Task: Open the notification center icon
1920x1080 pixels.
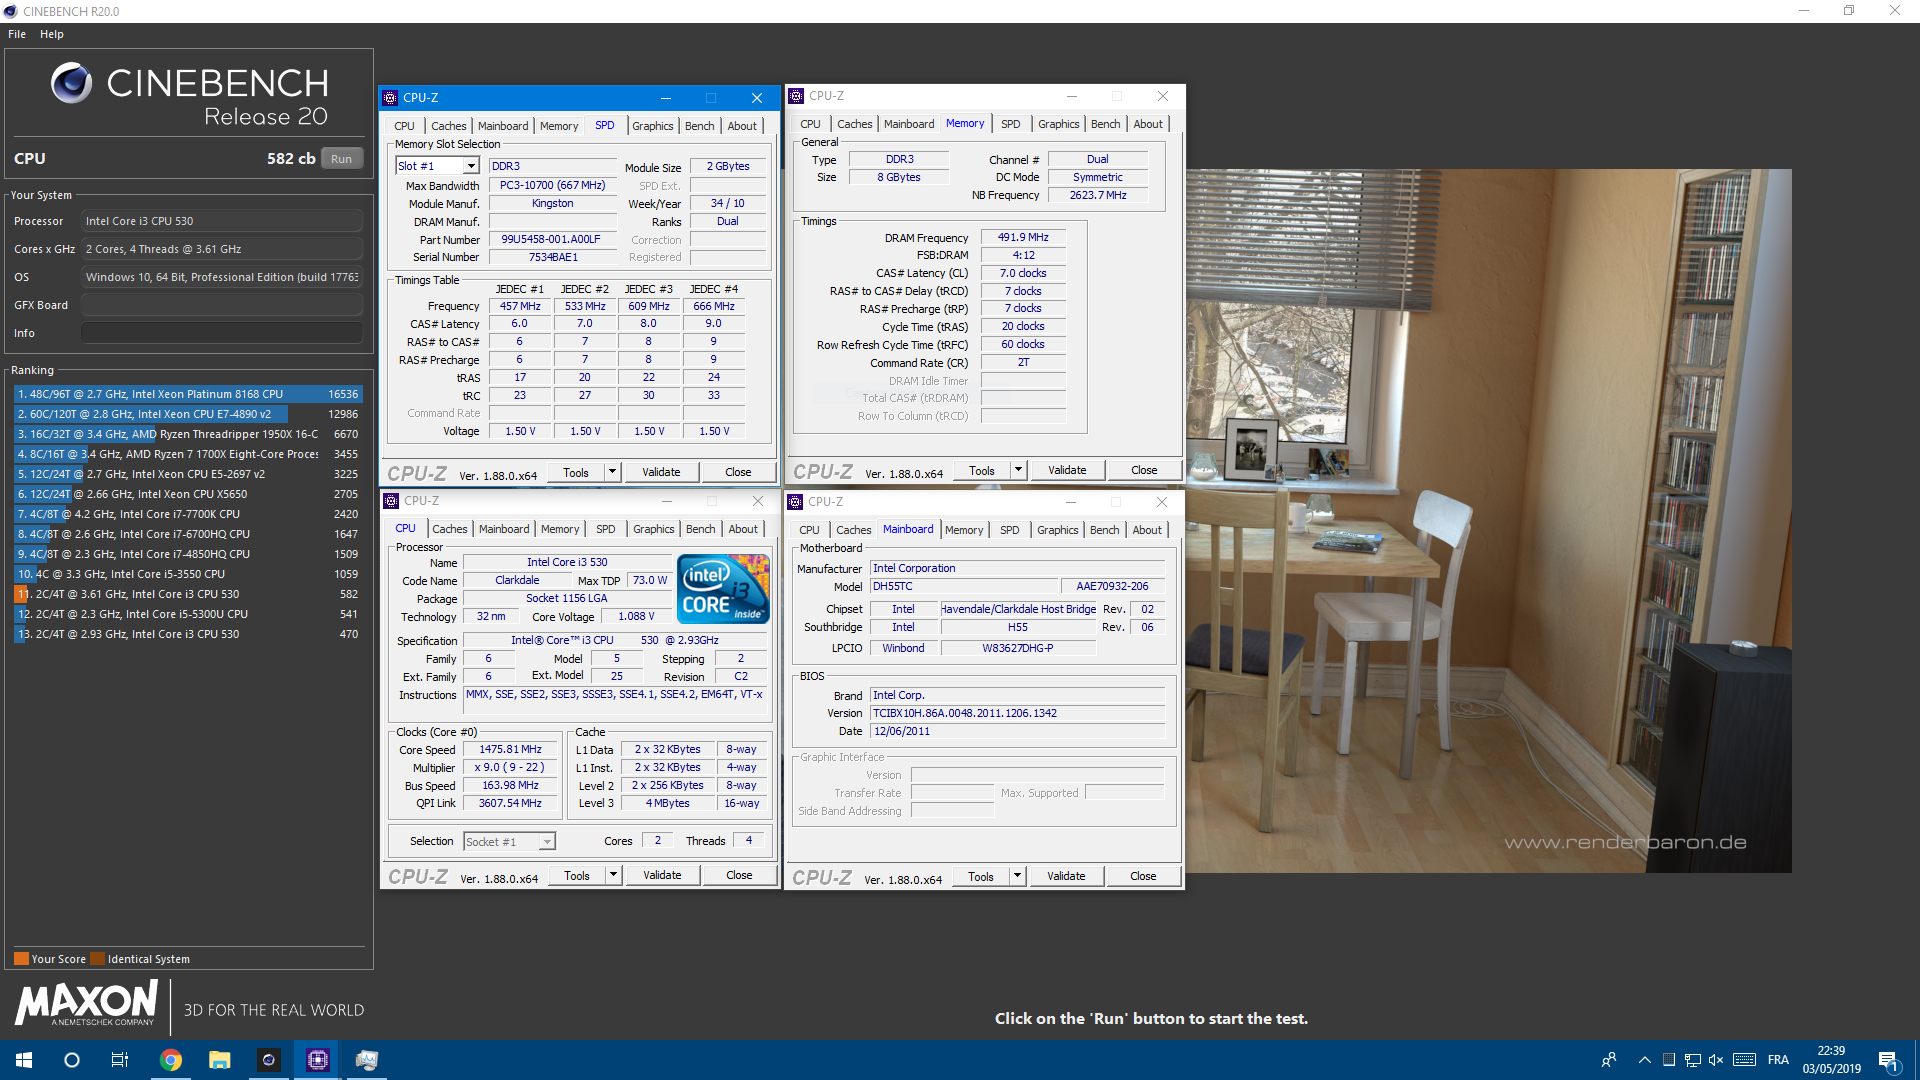Action: (1889, 1060)
